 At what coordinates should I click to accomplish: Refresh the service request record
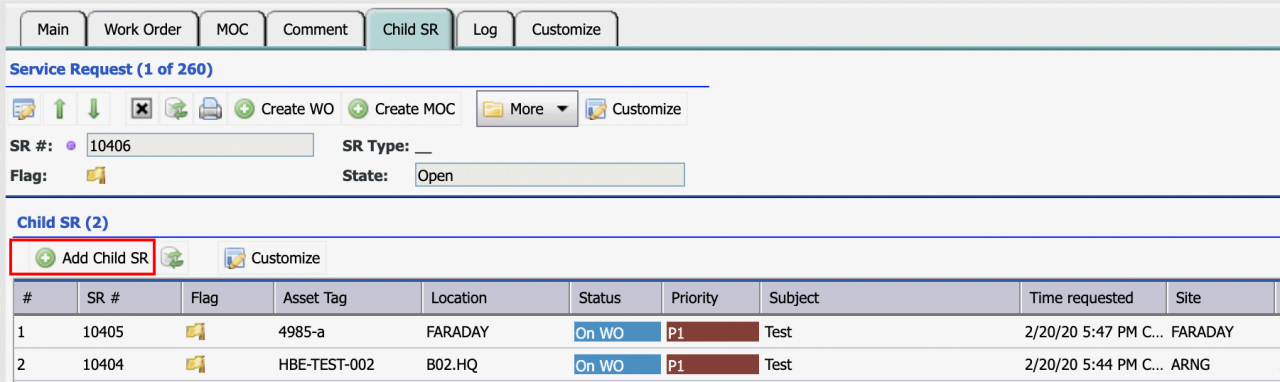(x=176, y=109)
